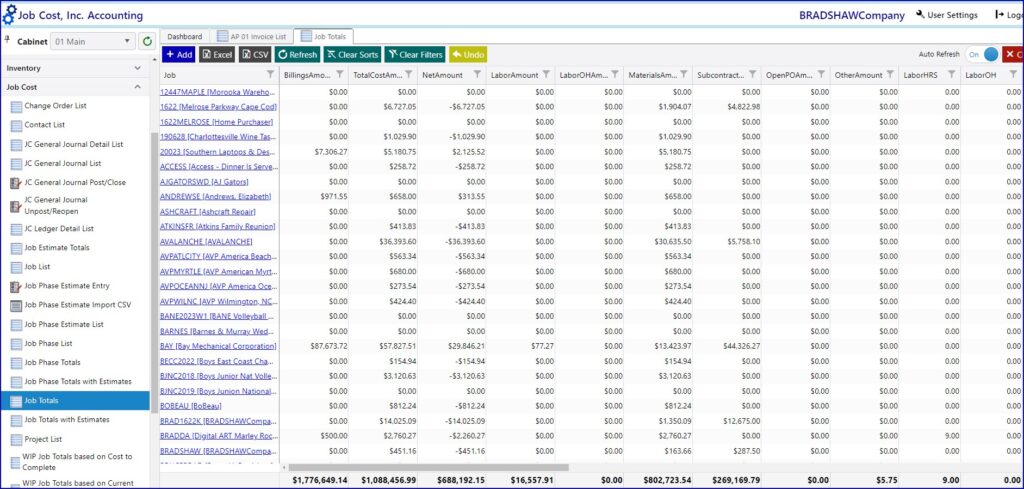Click the yellow Undo button
The width and height of the screenshot is (1024, 489).
pyautogui.click(x=468, y=55)
